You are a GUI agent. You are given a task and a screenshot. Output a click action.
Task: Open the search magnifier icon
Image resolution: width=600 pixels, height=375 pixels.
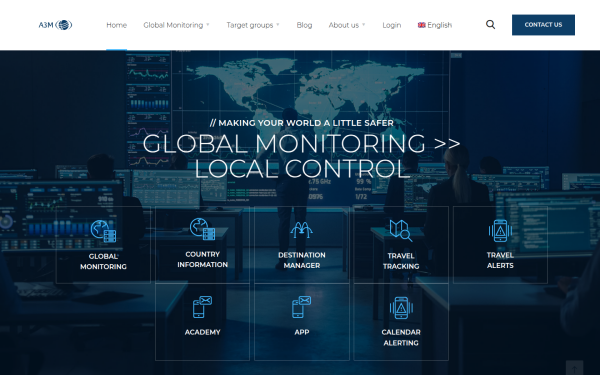(491, 25)
